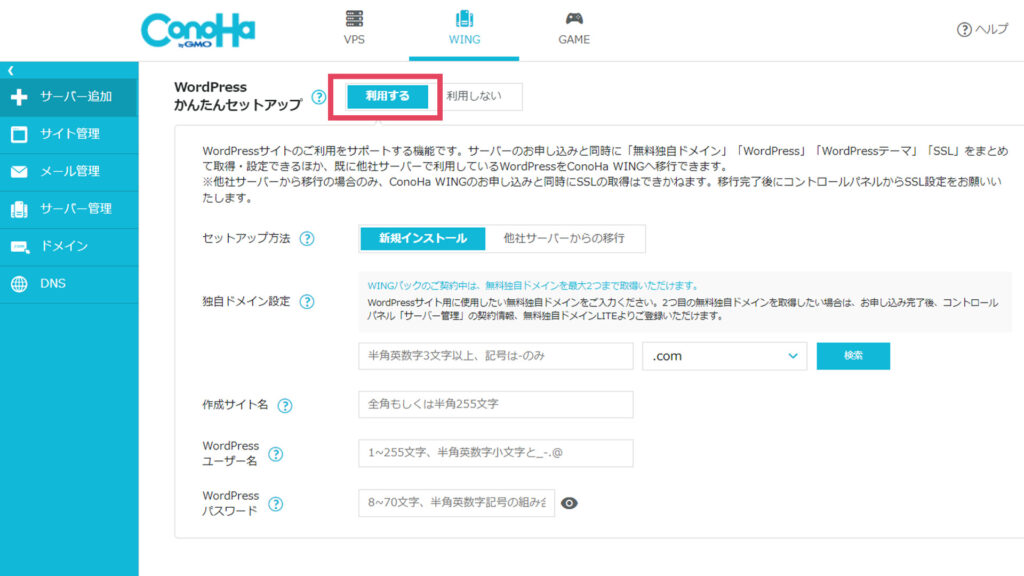Screen dimensions: 1024x576
Task: Click the サイト管理 window icon
Action: point(19,135)
